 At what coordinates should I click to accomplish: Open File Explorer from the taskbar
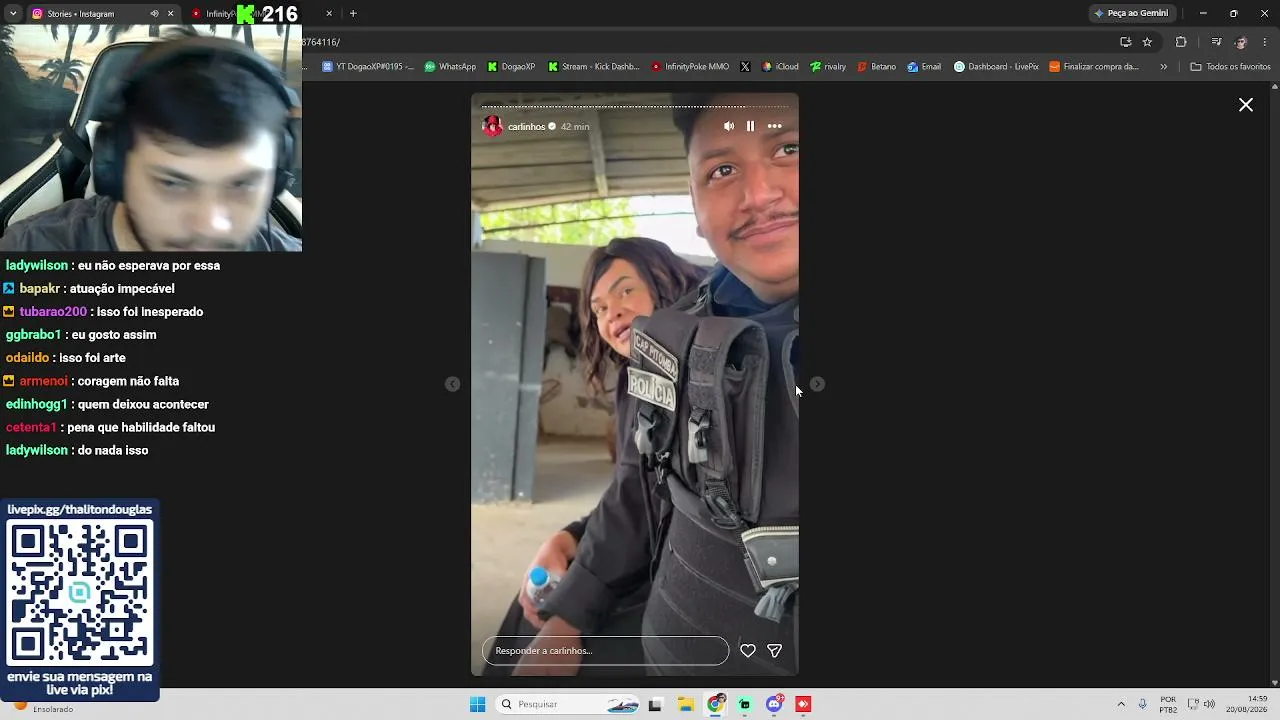(686, 704)
